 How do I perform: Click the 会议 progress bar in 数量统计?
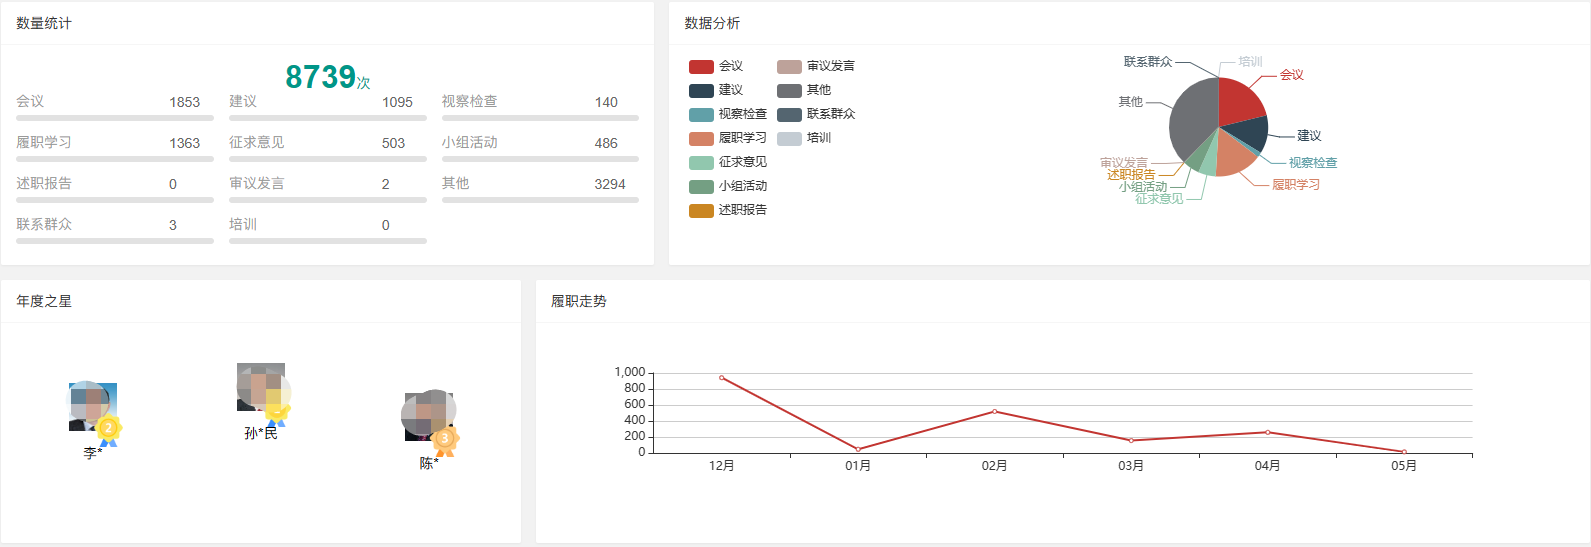click(115, 118)
